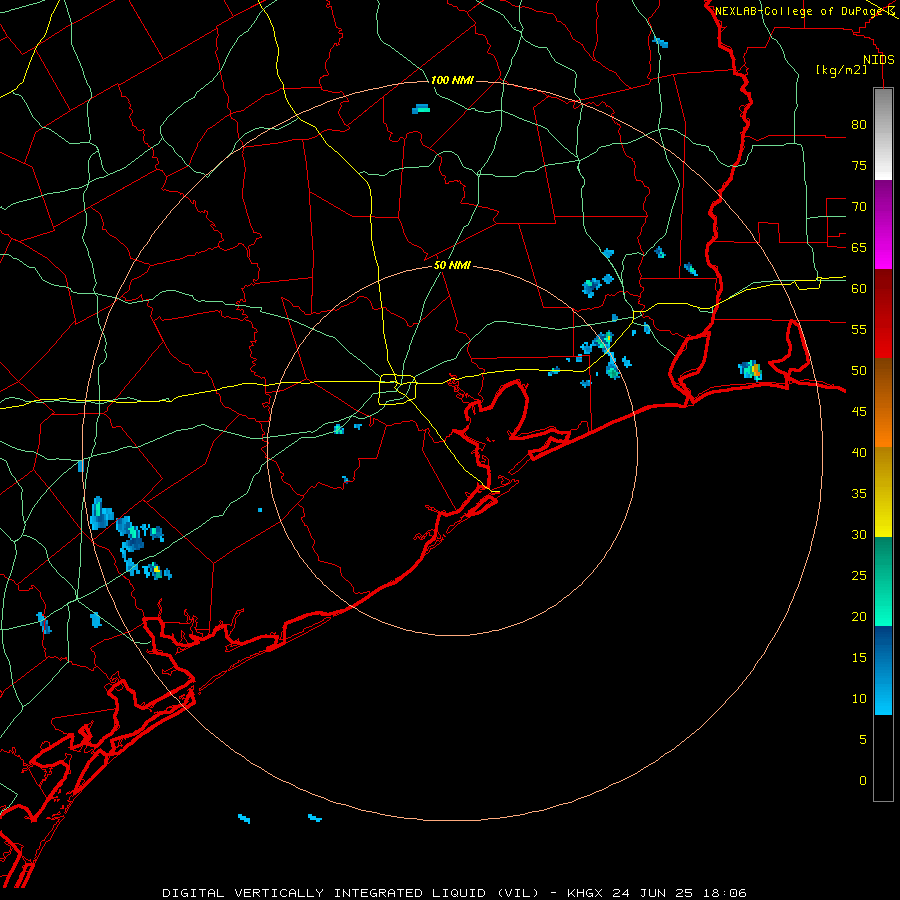900x900 pixels.
Task: Click the "KHGX" station identifier in caption
Action: tap(585, 893)
